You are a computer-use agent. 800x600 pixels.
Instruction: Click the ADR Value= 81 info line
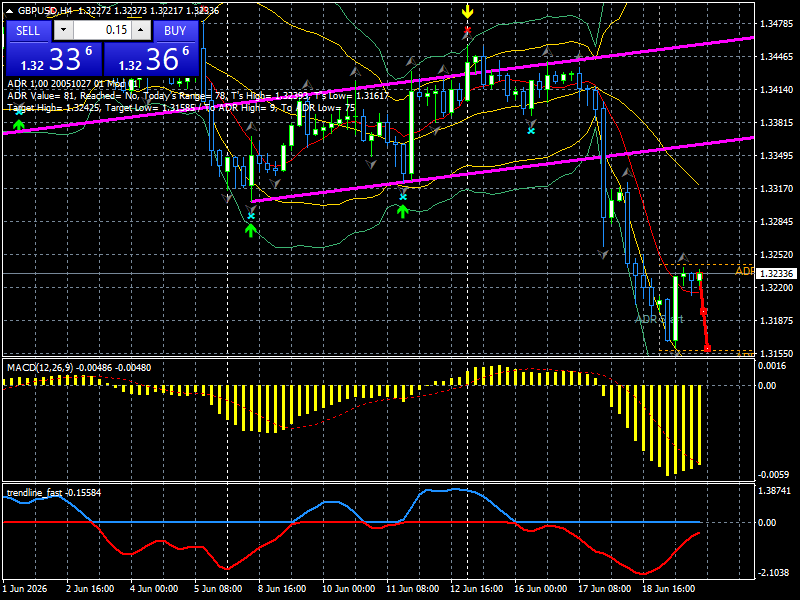[198, 95]
